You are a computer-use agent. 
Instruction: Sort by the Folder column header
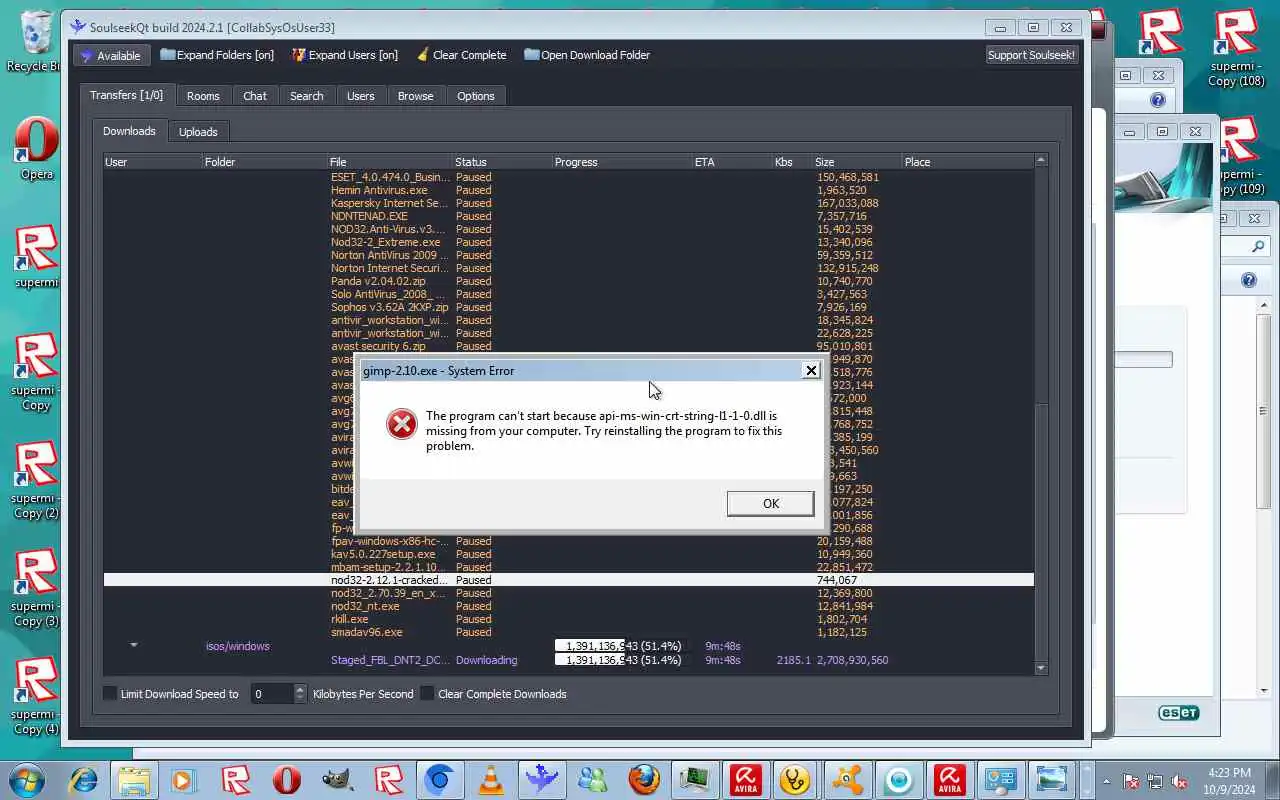coord(265,162)
